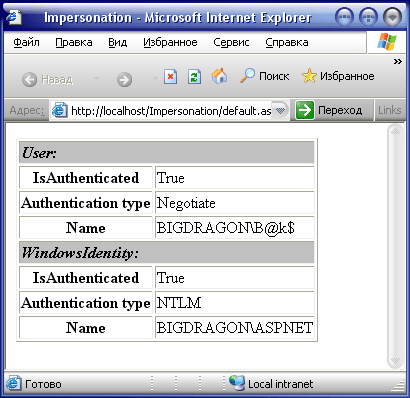Select the BIGDRAGON\ASPNET name value
Viewport: 410px width, 398px height.
pos(235,328)
